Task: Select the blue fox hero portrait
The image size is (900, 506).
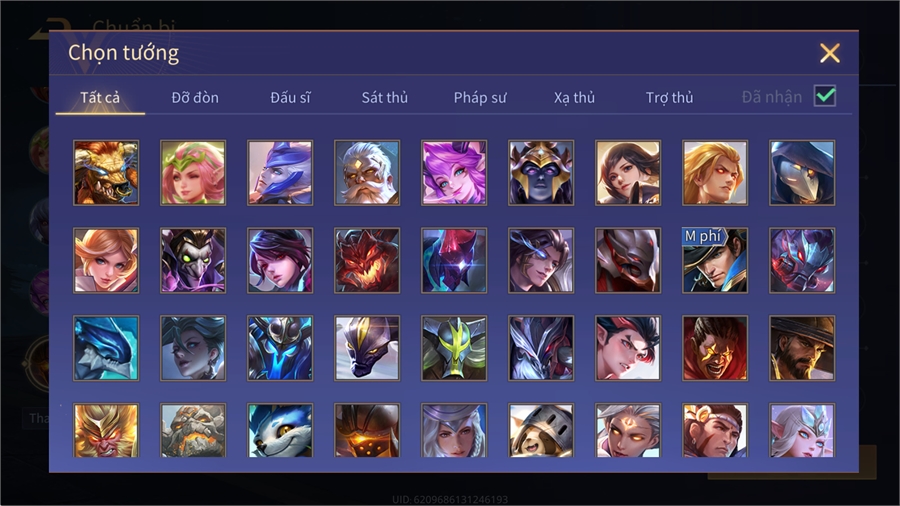Action: pos(280,430)
